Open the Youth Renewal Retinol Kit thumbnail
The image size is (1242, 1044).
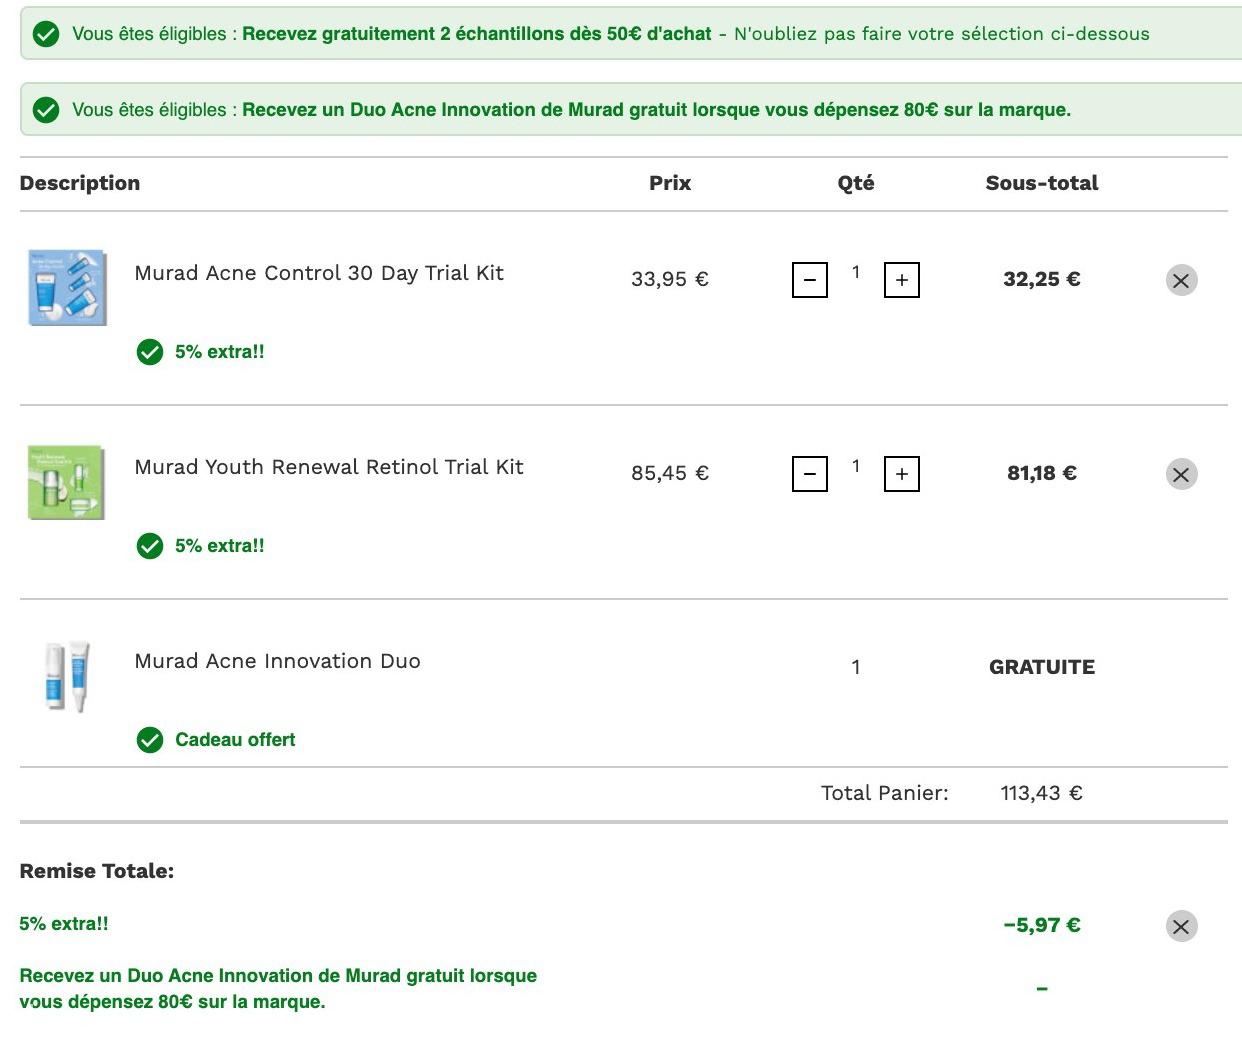coord(66,482)
